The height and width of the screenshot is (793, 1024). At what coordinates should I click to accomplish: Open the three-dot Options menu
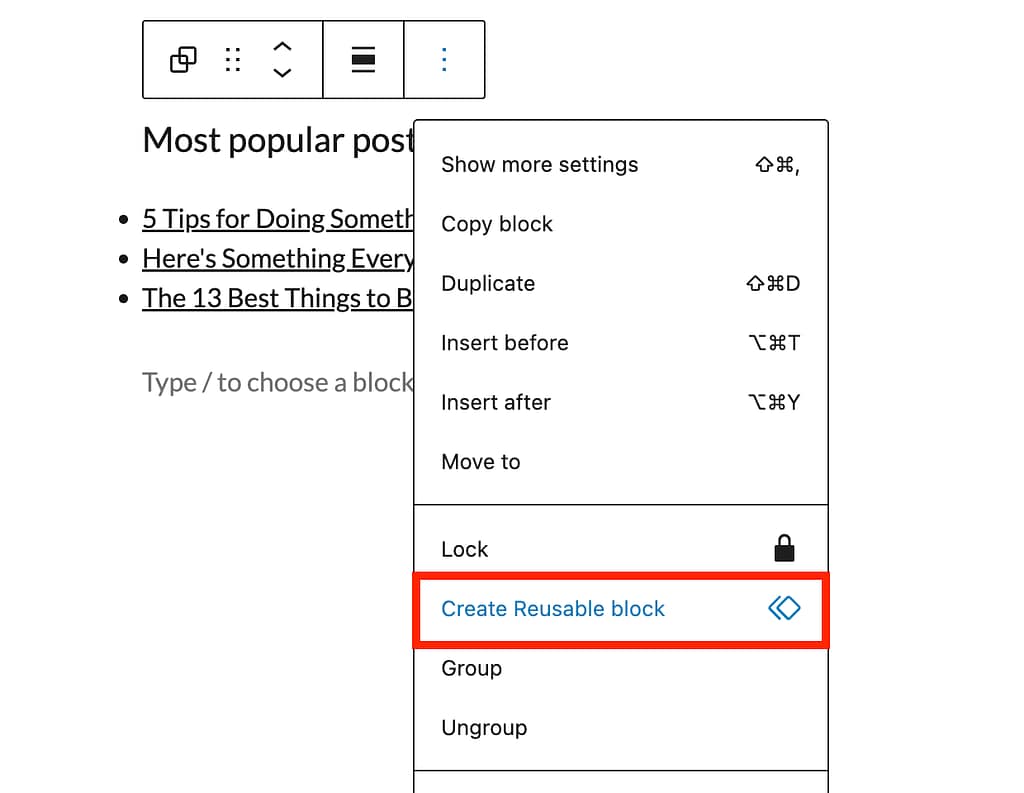coord(444,60)
